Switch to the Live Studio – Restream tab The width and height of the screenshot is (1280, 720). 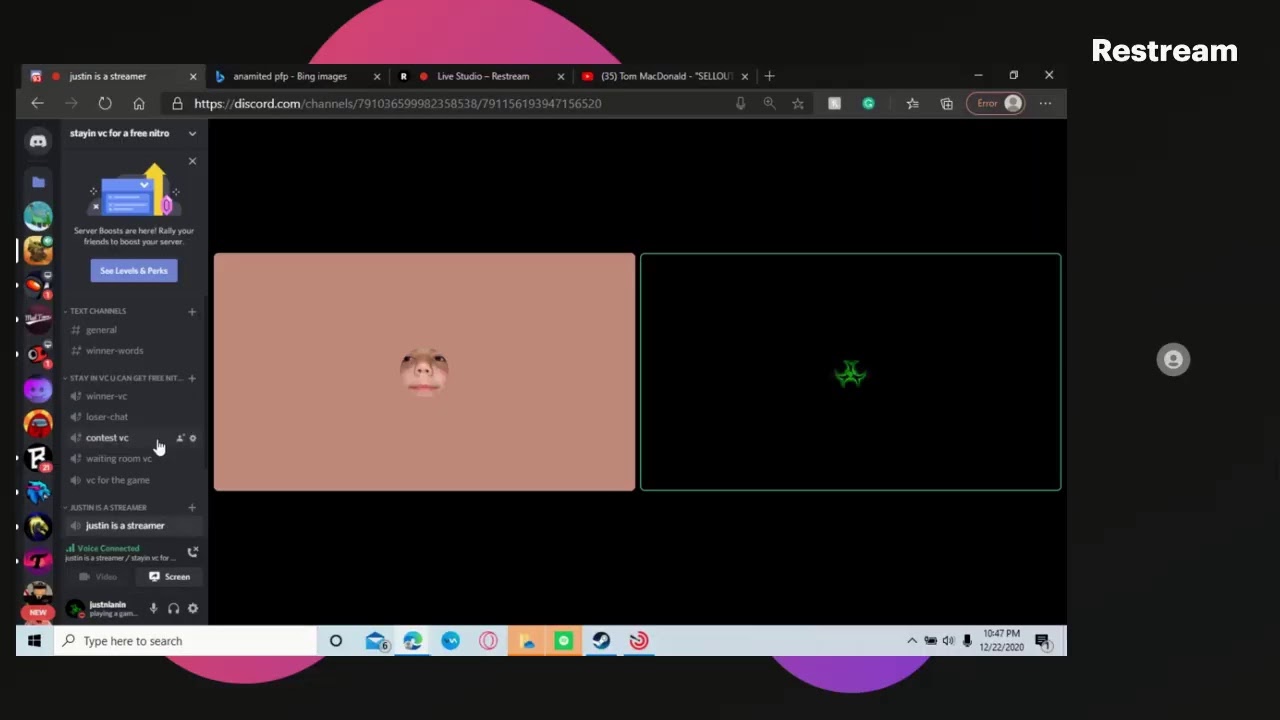483,76
